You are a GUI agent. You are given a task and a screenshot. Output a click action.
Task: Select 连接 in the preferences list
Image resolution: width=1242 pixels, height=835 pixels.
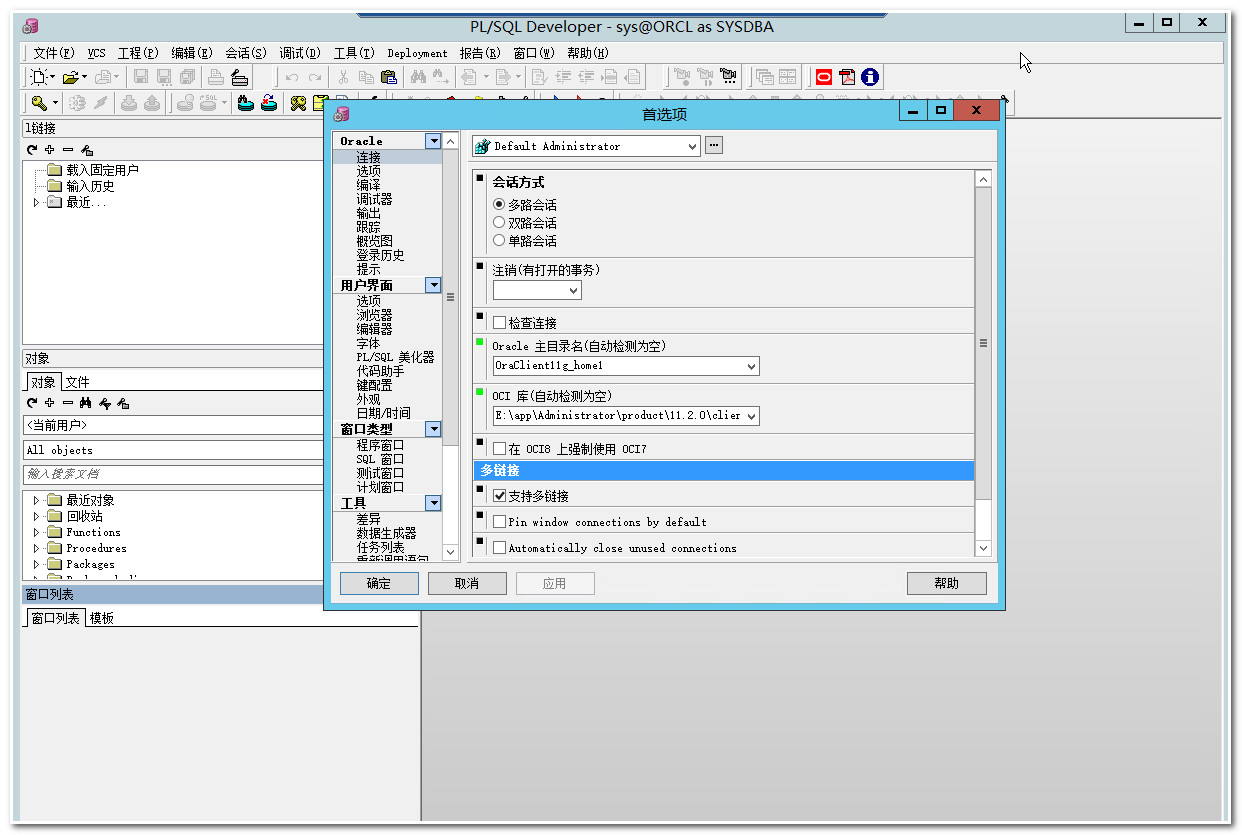[368, 157]
